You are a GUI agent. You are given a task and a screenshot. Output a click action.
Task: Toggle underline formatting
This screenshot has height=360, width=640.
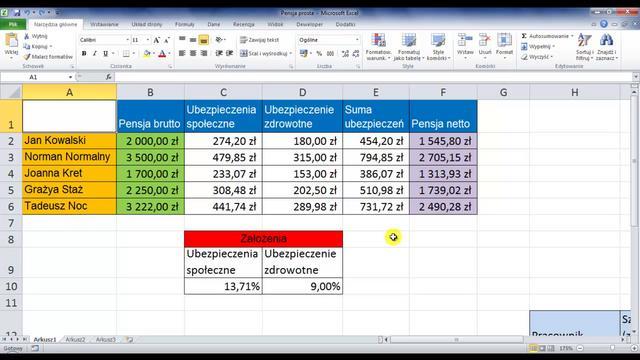pyautogui.click(x=106, y=53)
